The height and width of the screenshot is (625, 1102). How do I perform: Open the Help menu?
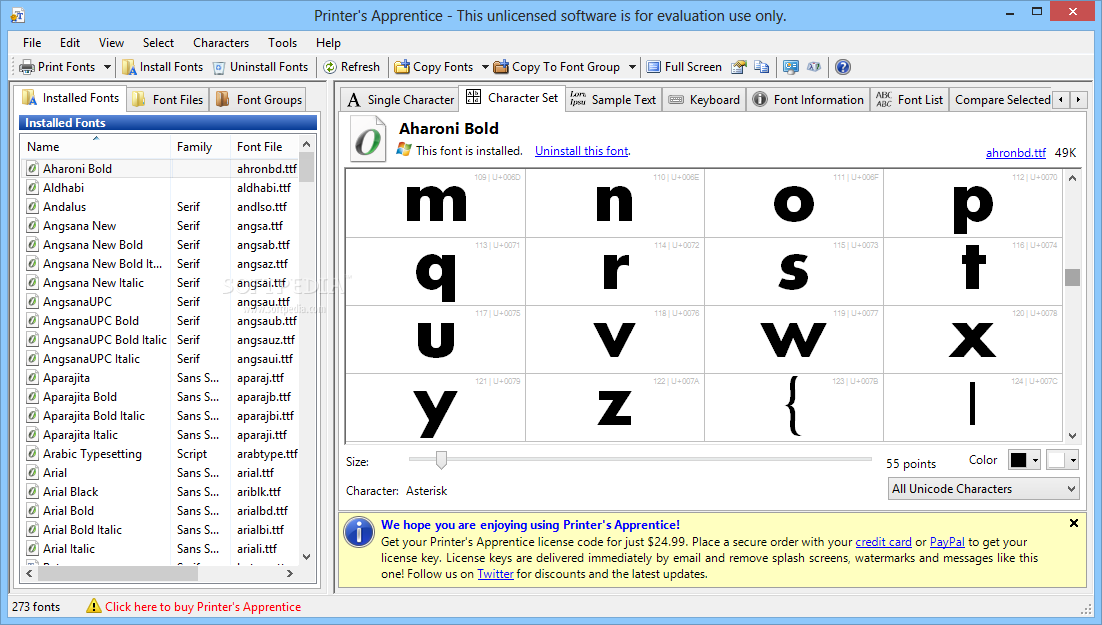tap(328, 43)
